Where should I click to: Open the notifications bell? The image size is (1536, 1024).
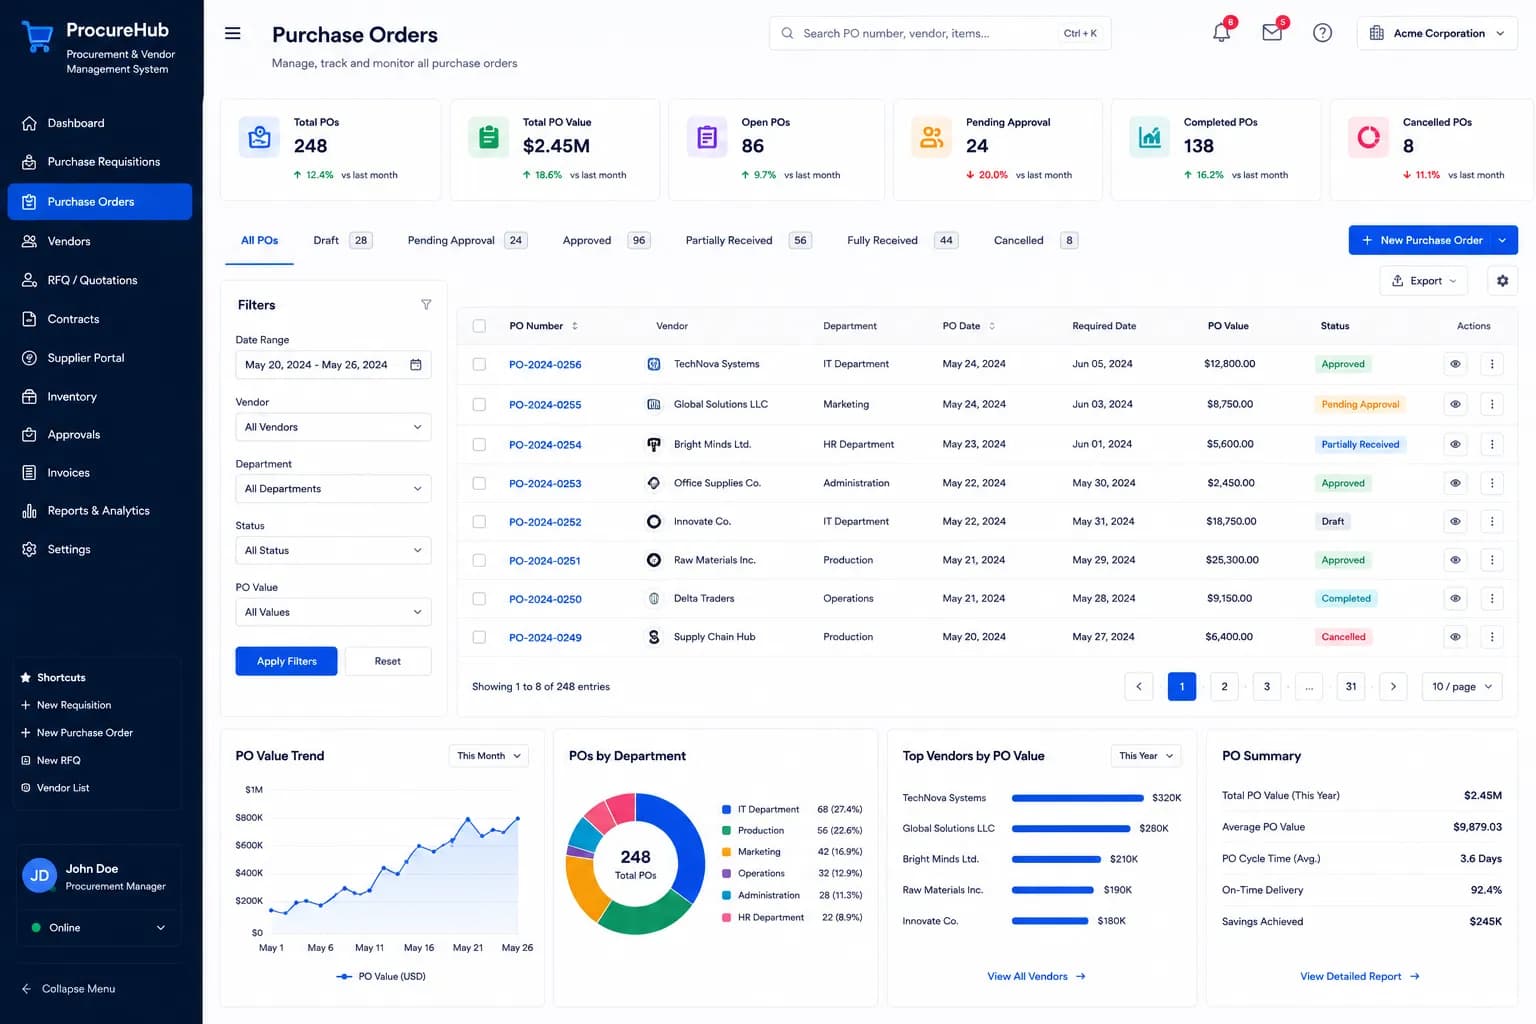coord(1221,33)
